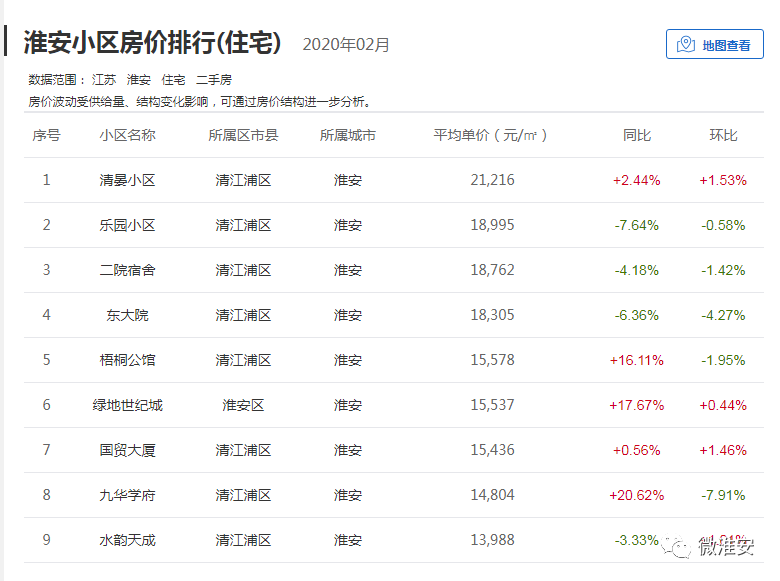Click the +1.53% month-on-month value
The width and height of the screenshot is (780, 581).
coord(723,180)
